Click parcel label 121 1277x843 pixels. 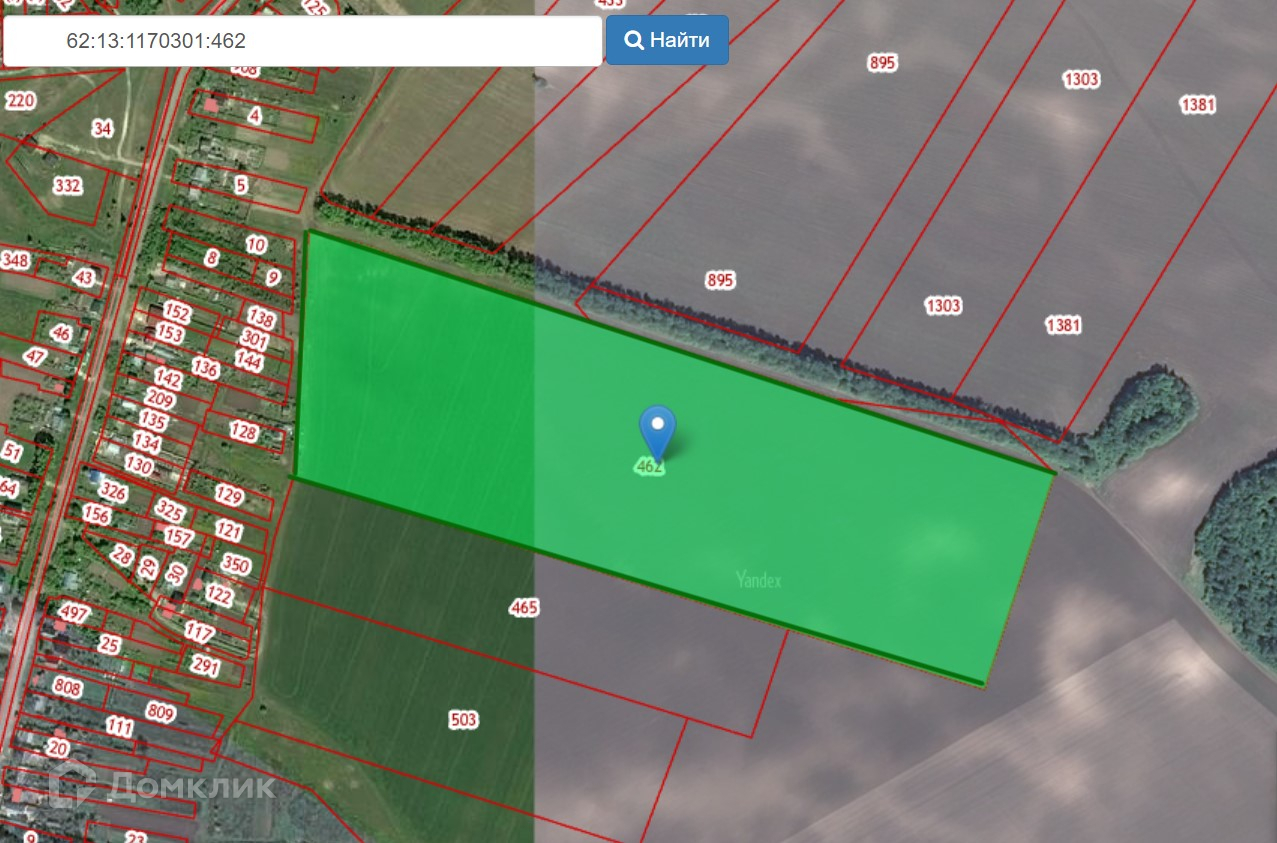click(229, 530)
